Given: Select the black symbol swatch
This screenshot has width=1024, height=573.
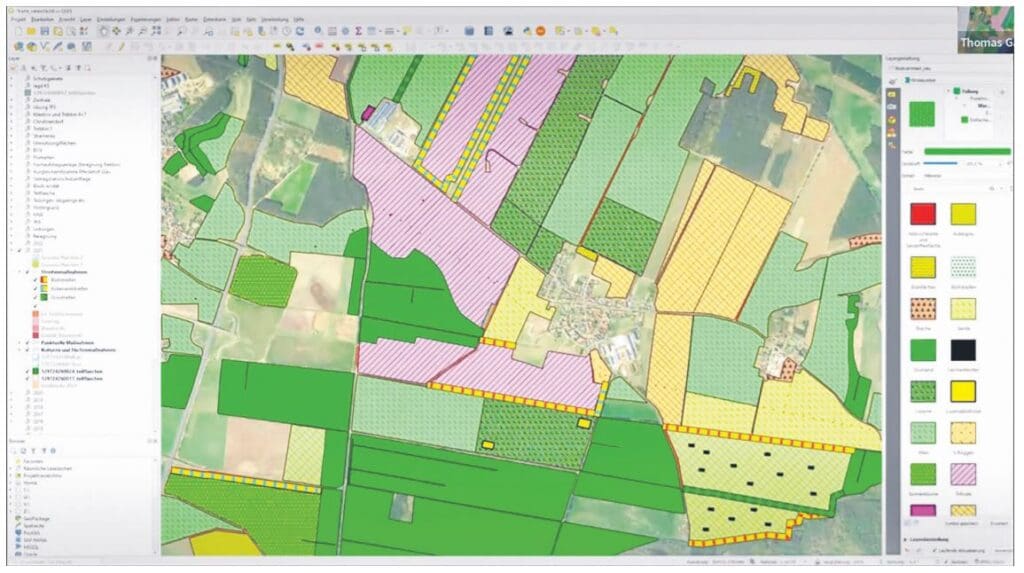Looking at the screenshot, I should click(x=963, y=350).
